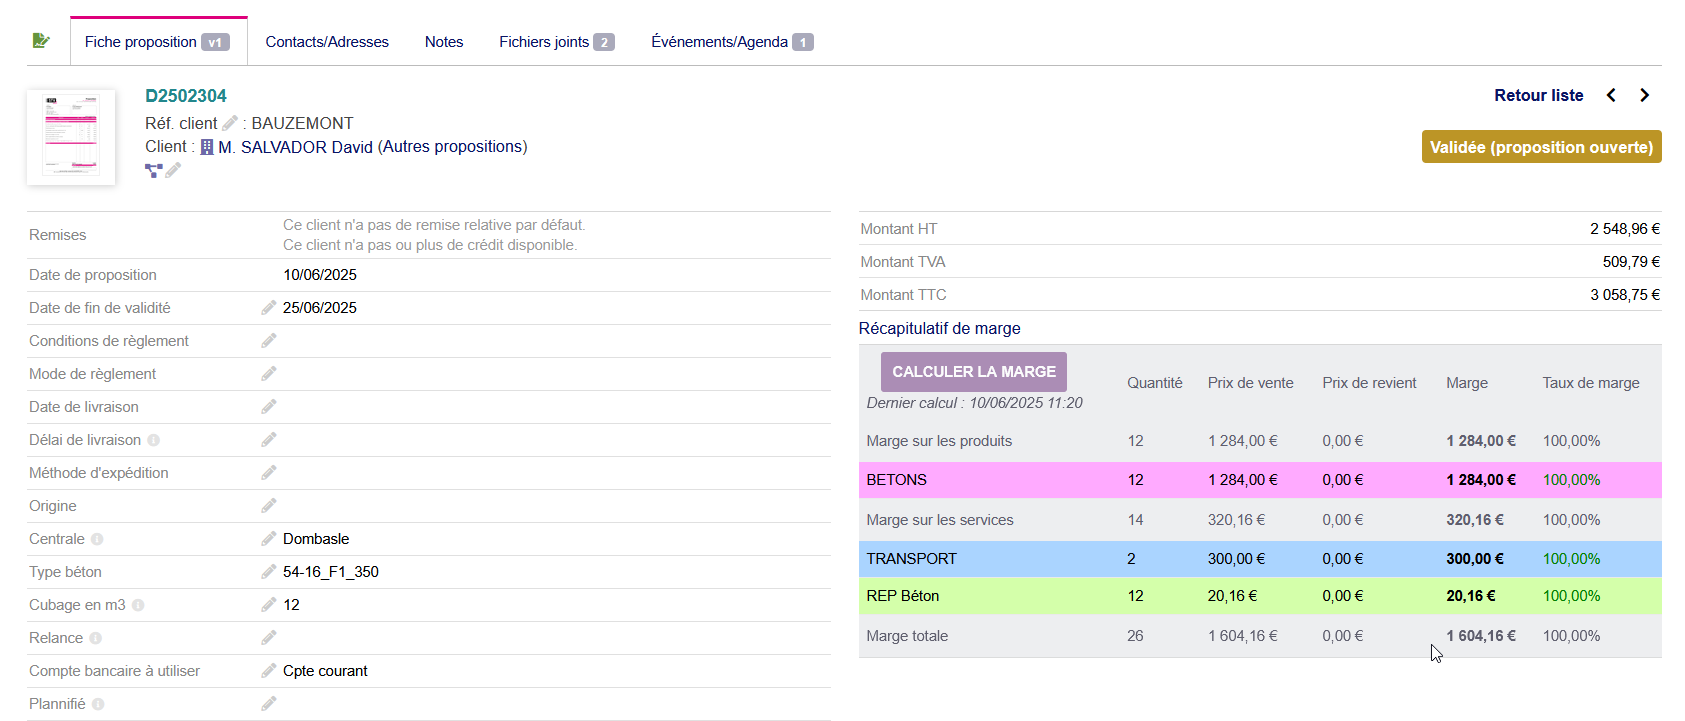Open the Fichiers joints tab
The width and height of the screenshot is (1685, 721).
point(557,42)
